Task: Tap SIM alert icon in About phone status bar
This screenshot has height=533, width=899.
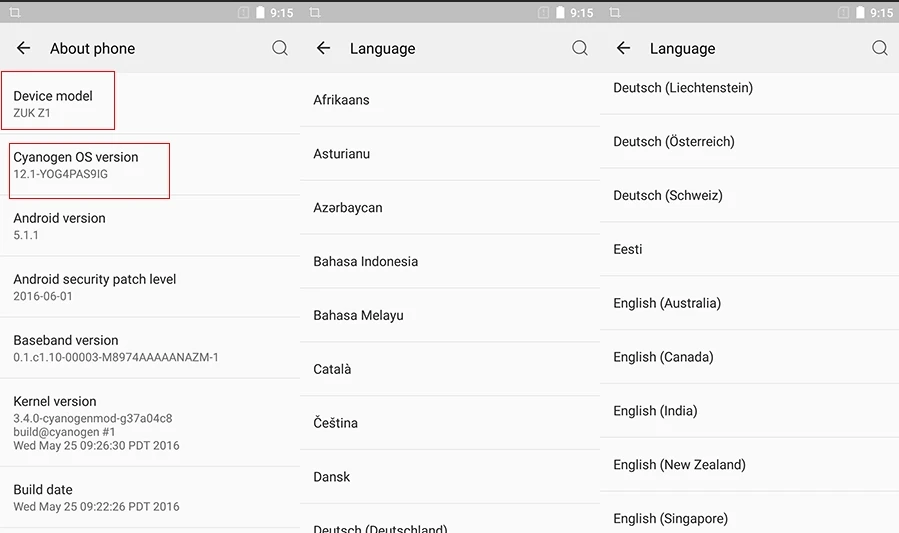Action: 244,13
